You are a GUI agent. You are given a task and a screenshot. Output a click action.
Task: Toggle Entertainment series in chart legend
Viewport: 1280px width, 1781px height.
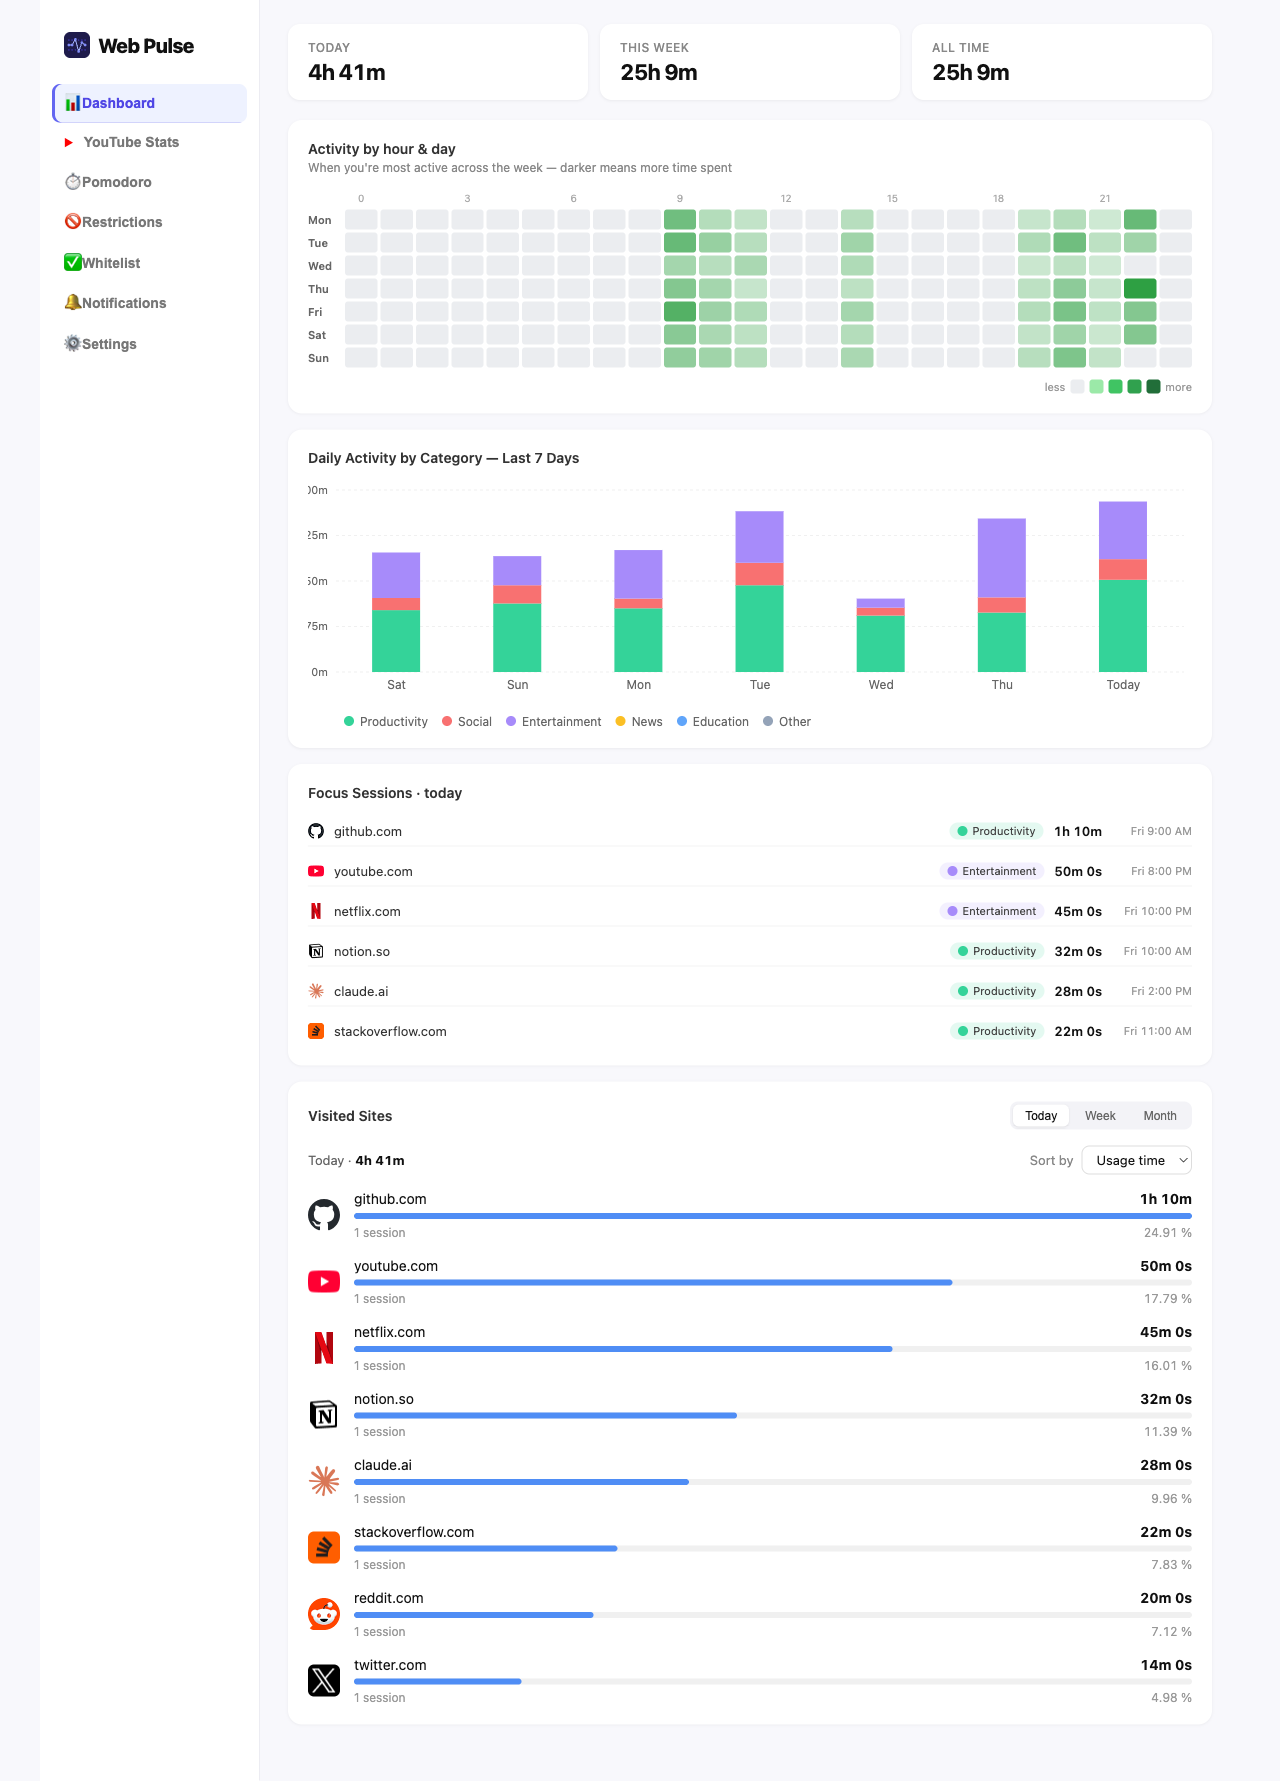tap(554, 721)
